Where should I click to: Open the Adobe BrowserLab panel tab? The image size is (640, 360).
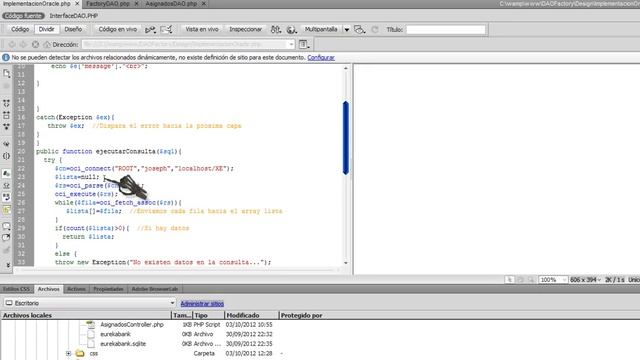[155, 289]
